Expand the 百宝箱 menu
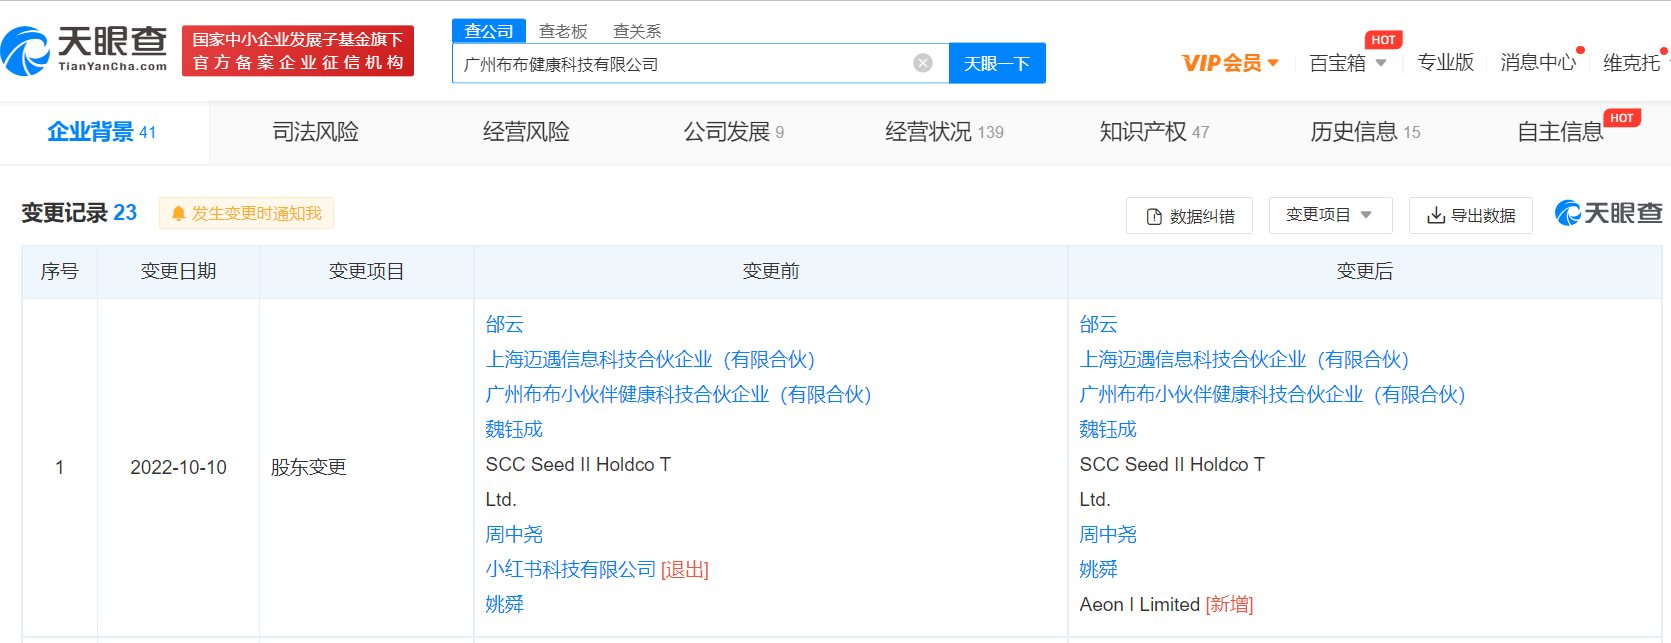 (1348, 63)
